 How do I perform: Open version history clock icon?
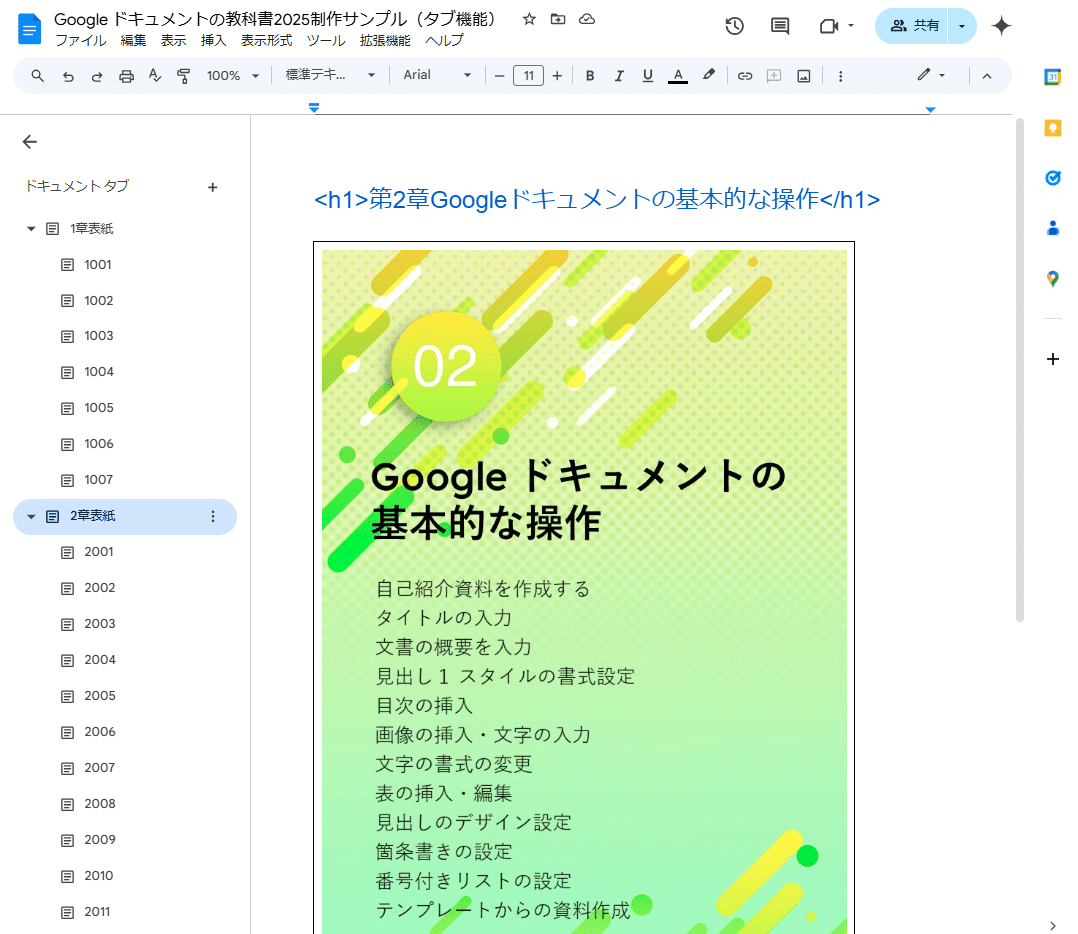click(734, 26)
